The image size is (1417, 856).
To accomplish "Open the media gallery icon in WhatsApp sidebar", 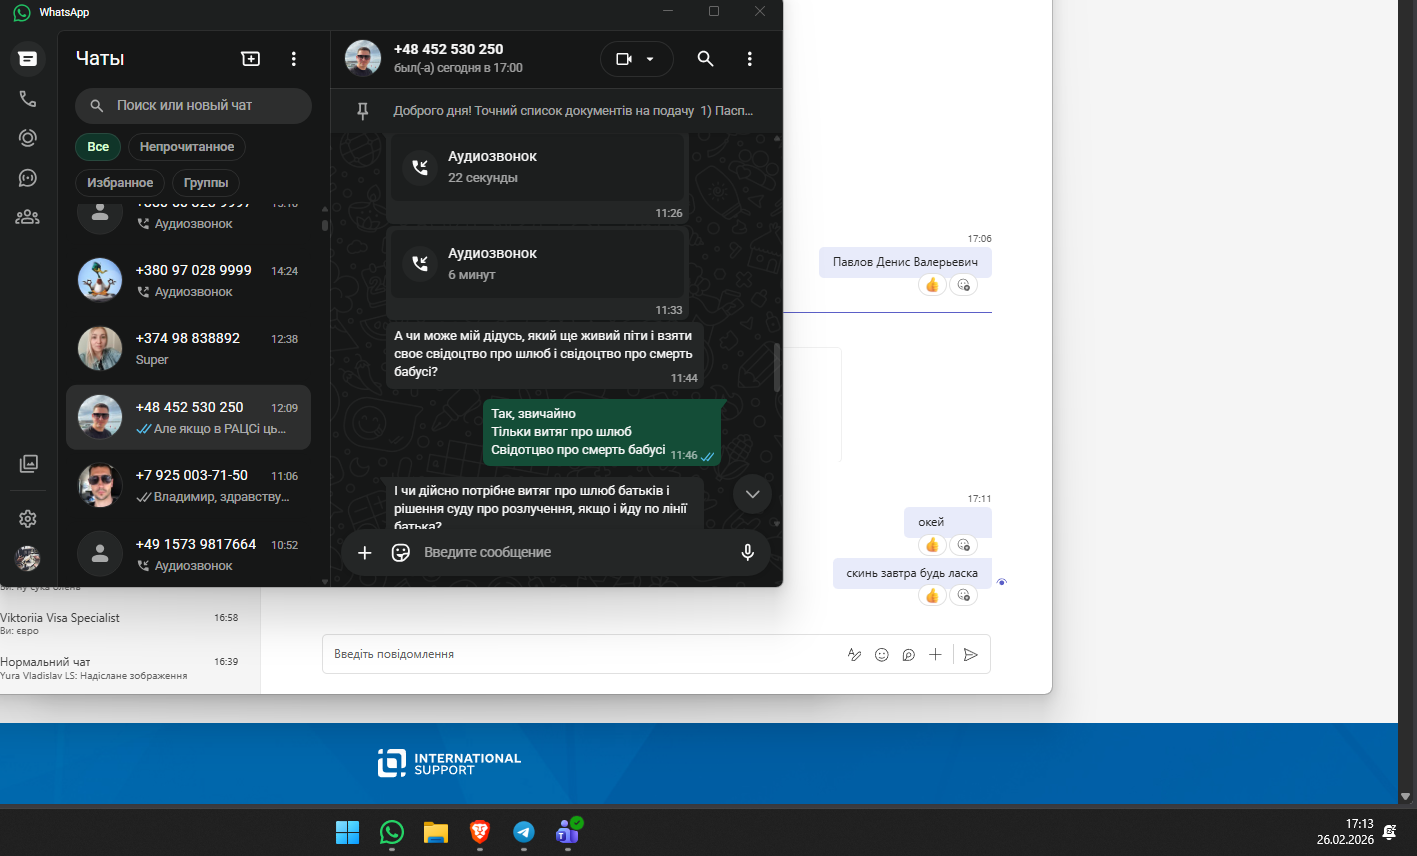I will click(x=28, y=463).
